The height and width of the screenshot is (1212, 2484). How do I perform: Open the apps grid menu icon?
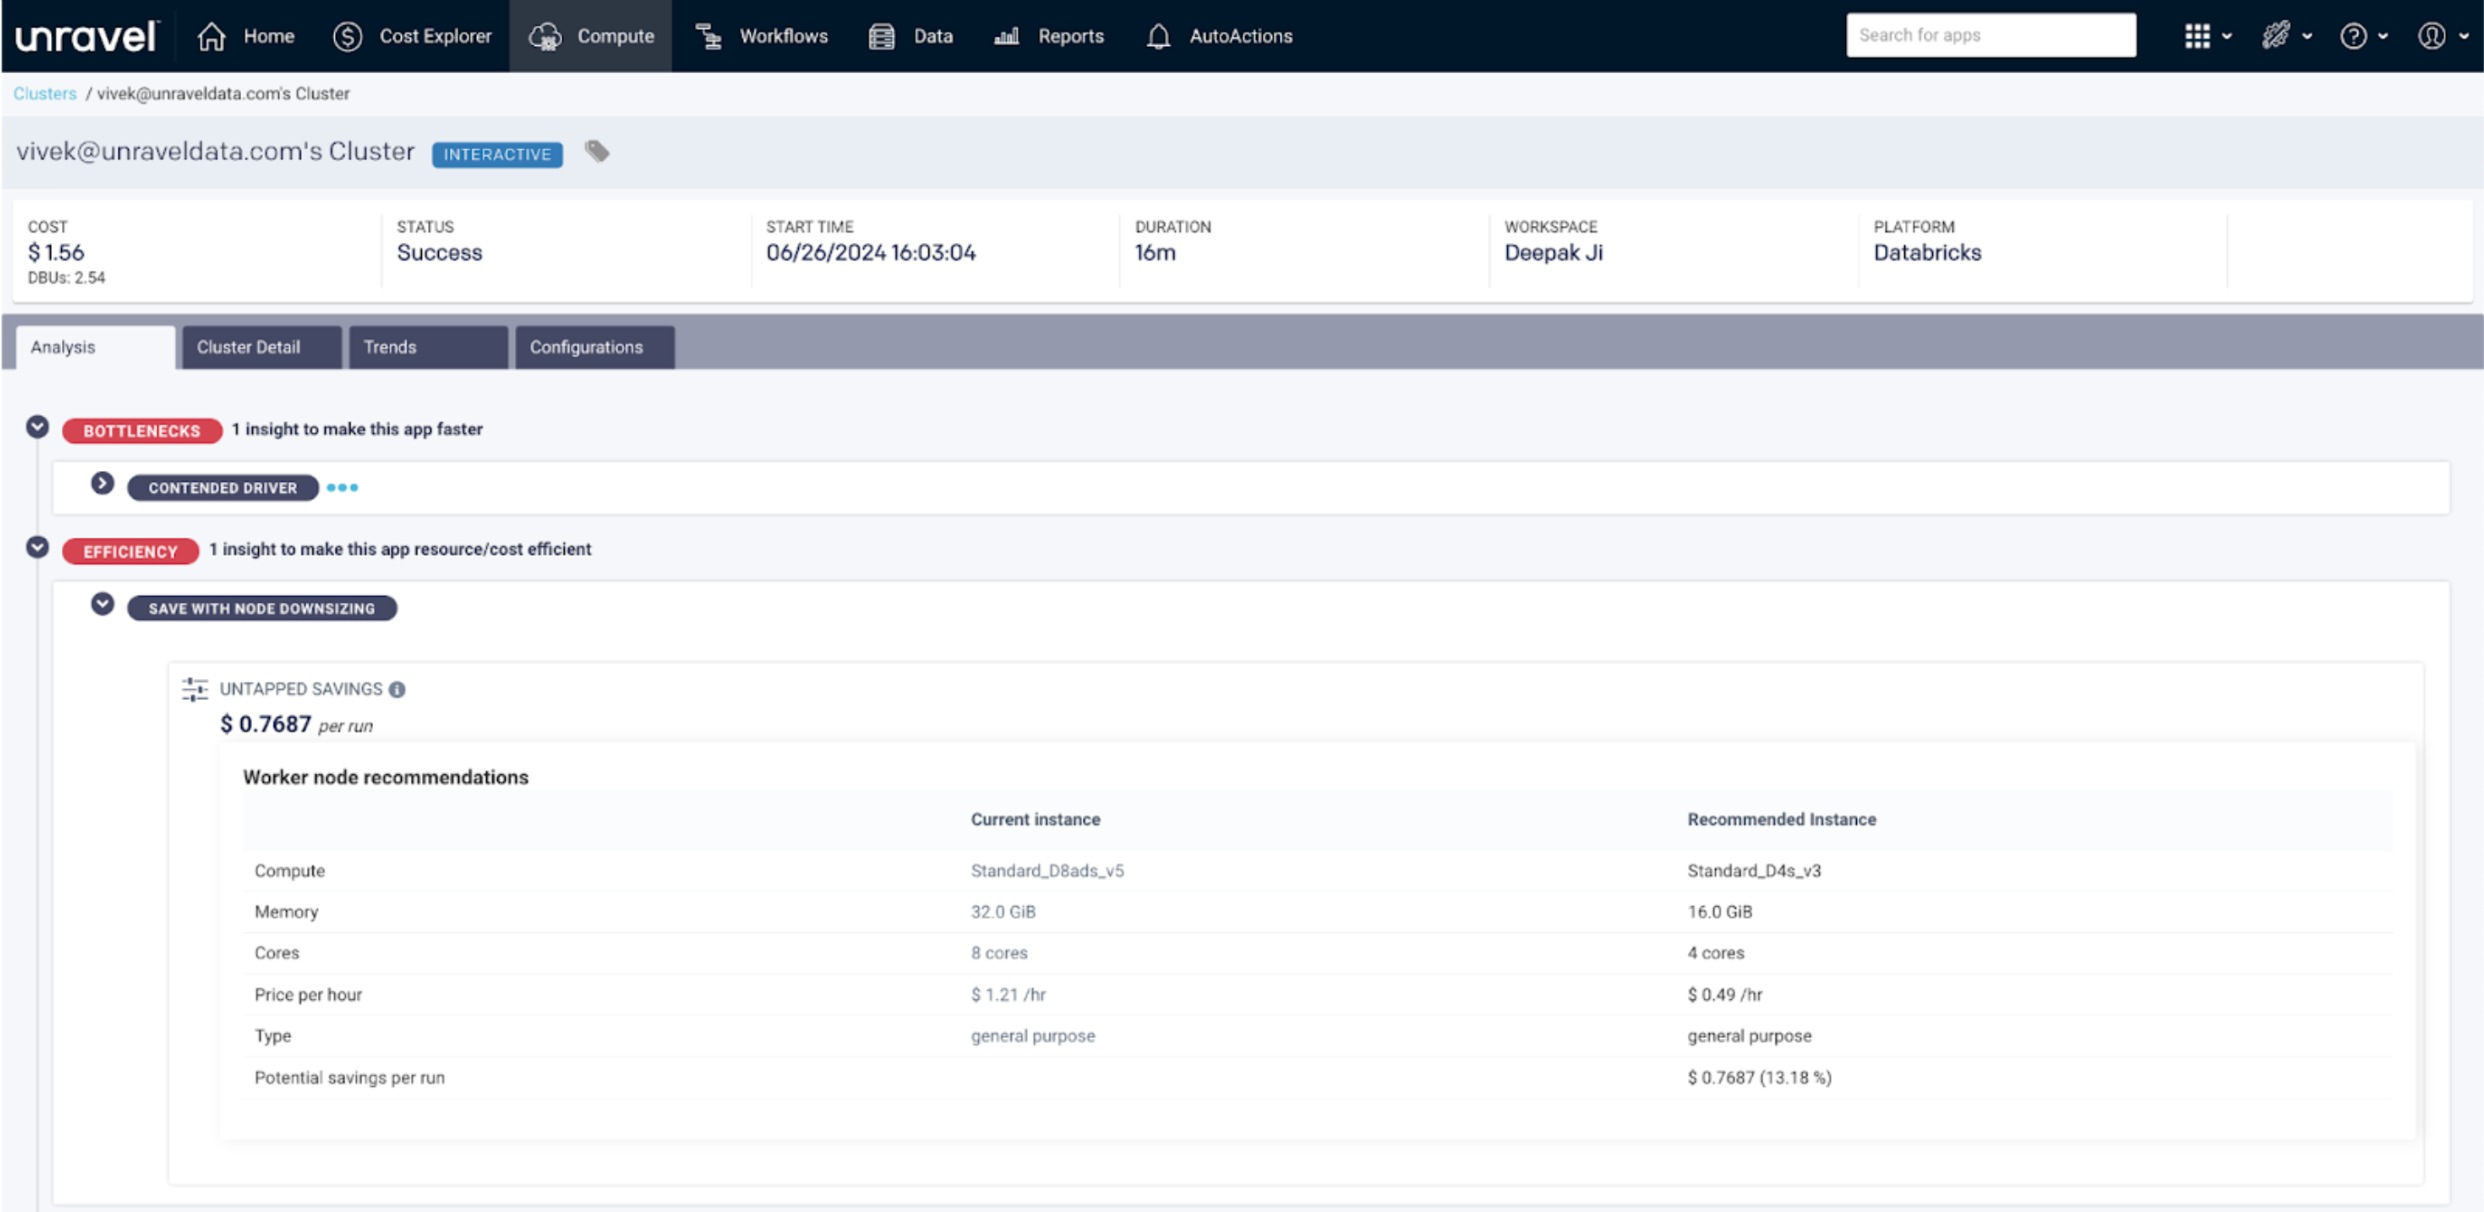tap(2197, 36)
